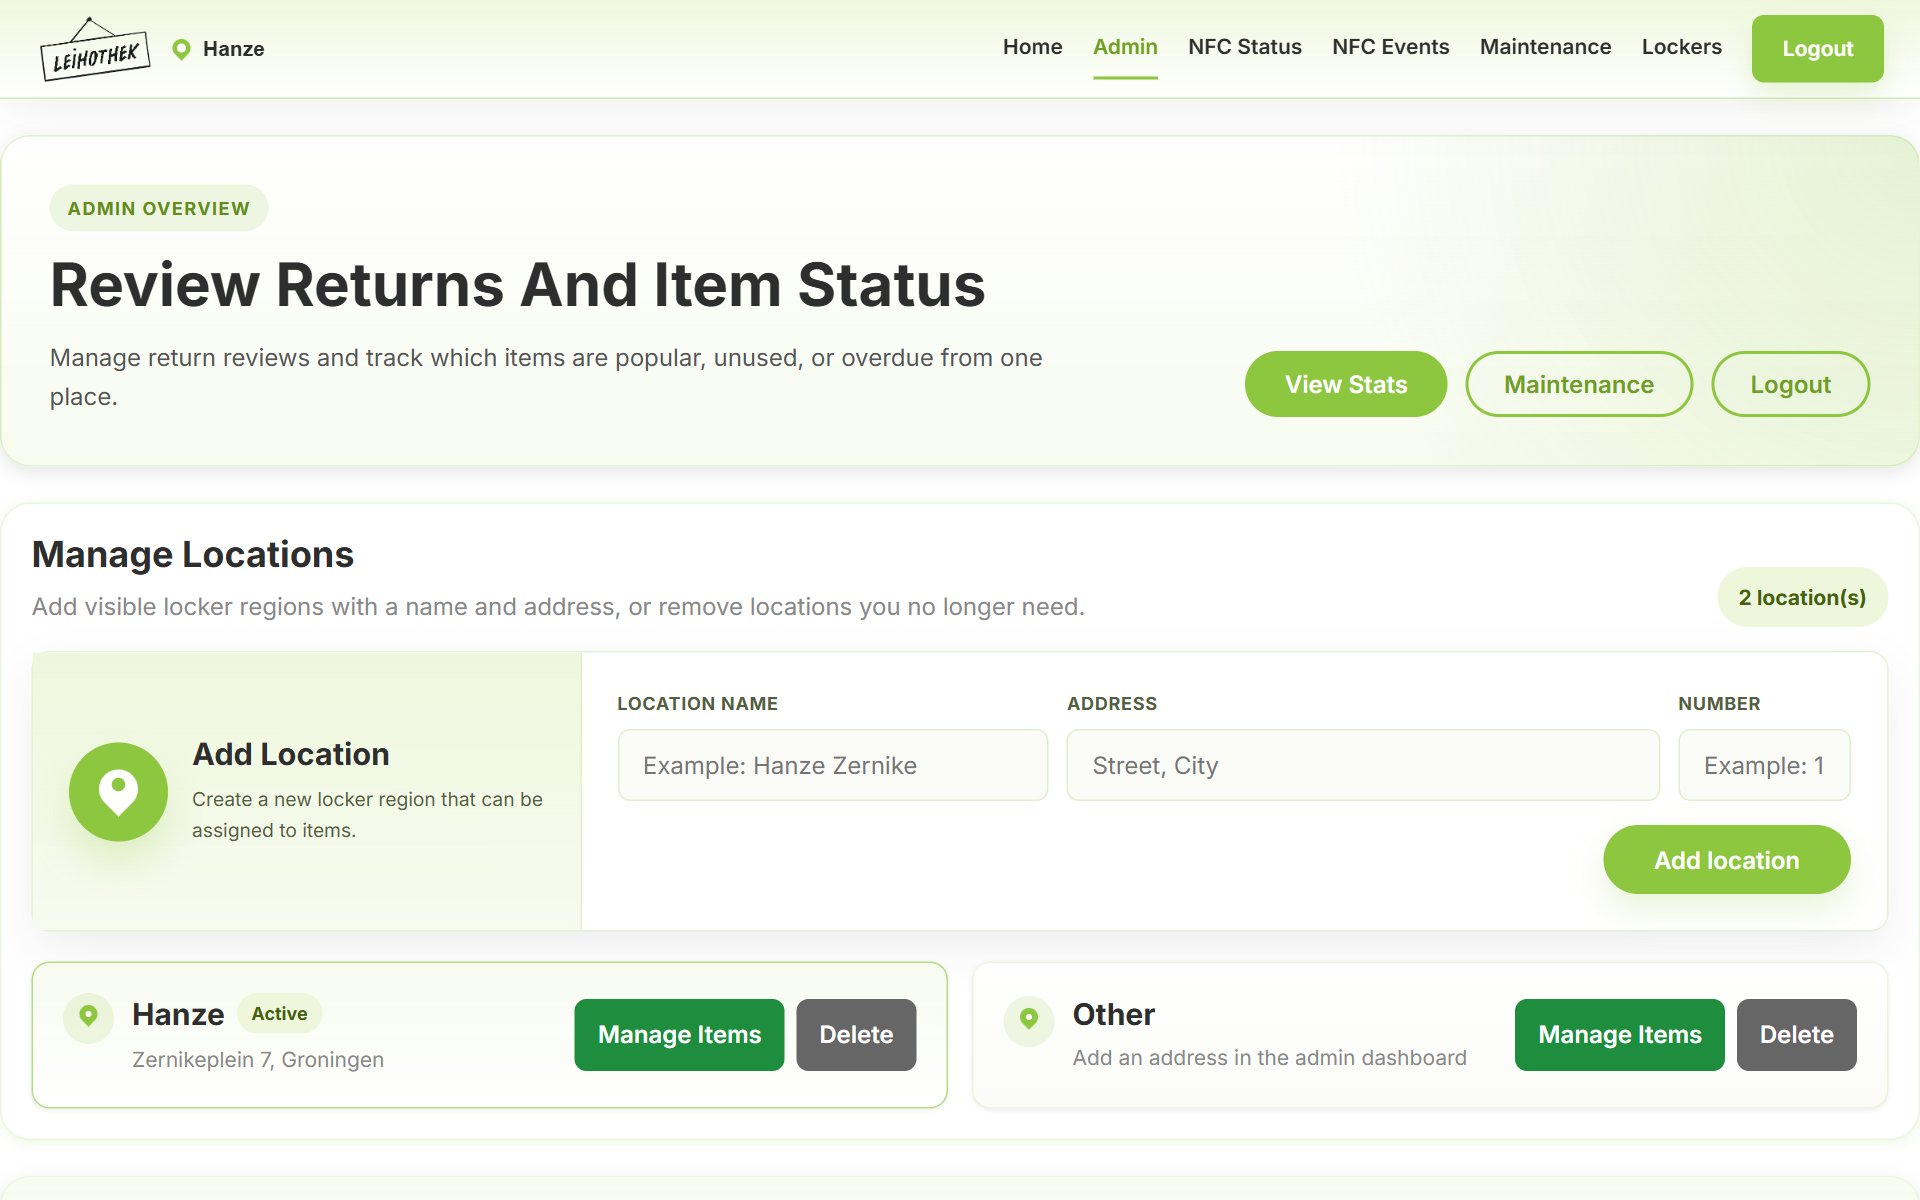The height and width of the screenshot is (1200, 1920).
Task: Click the Admin navigation tab
Action: [1125, 47]
